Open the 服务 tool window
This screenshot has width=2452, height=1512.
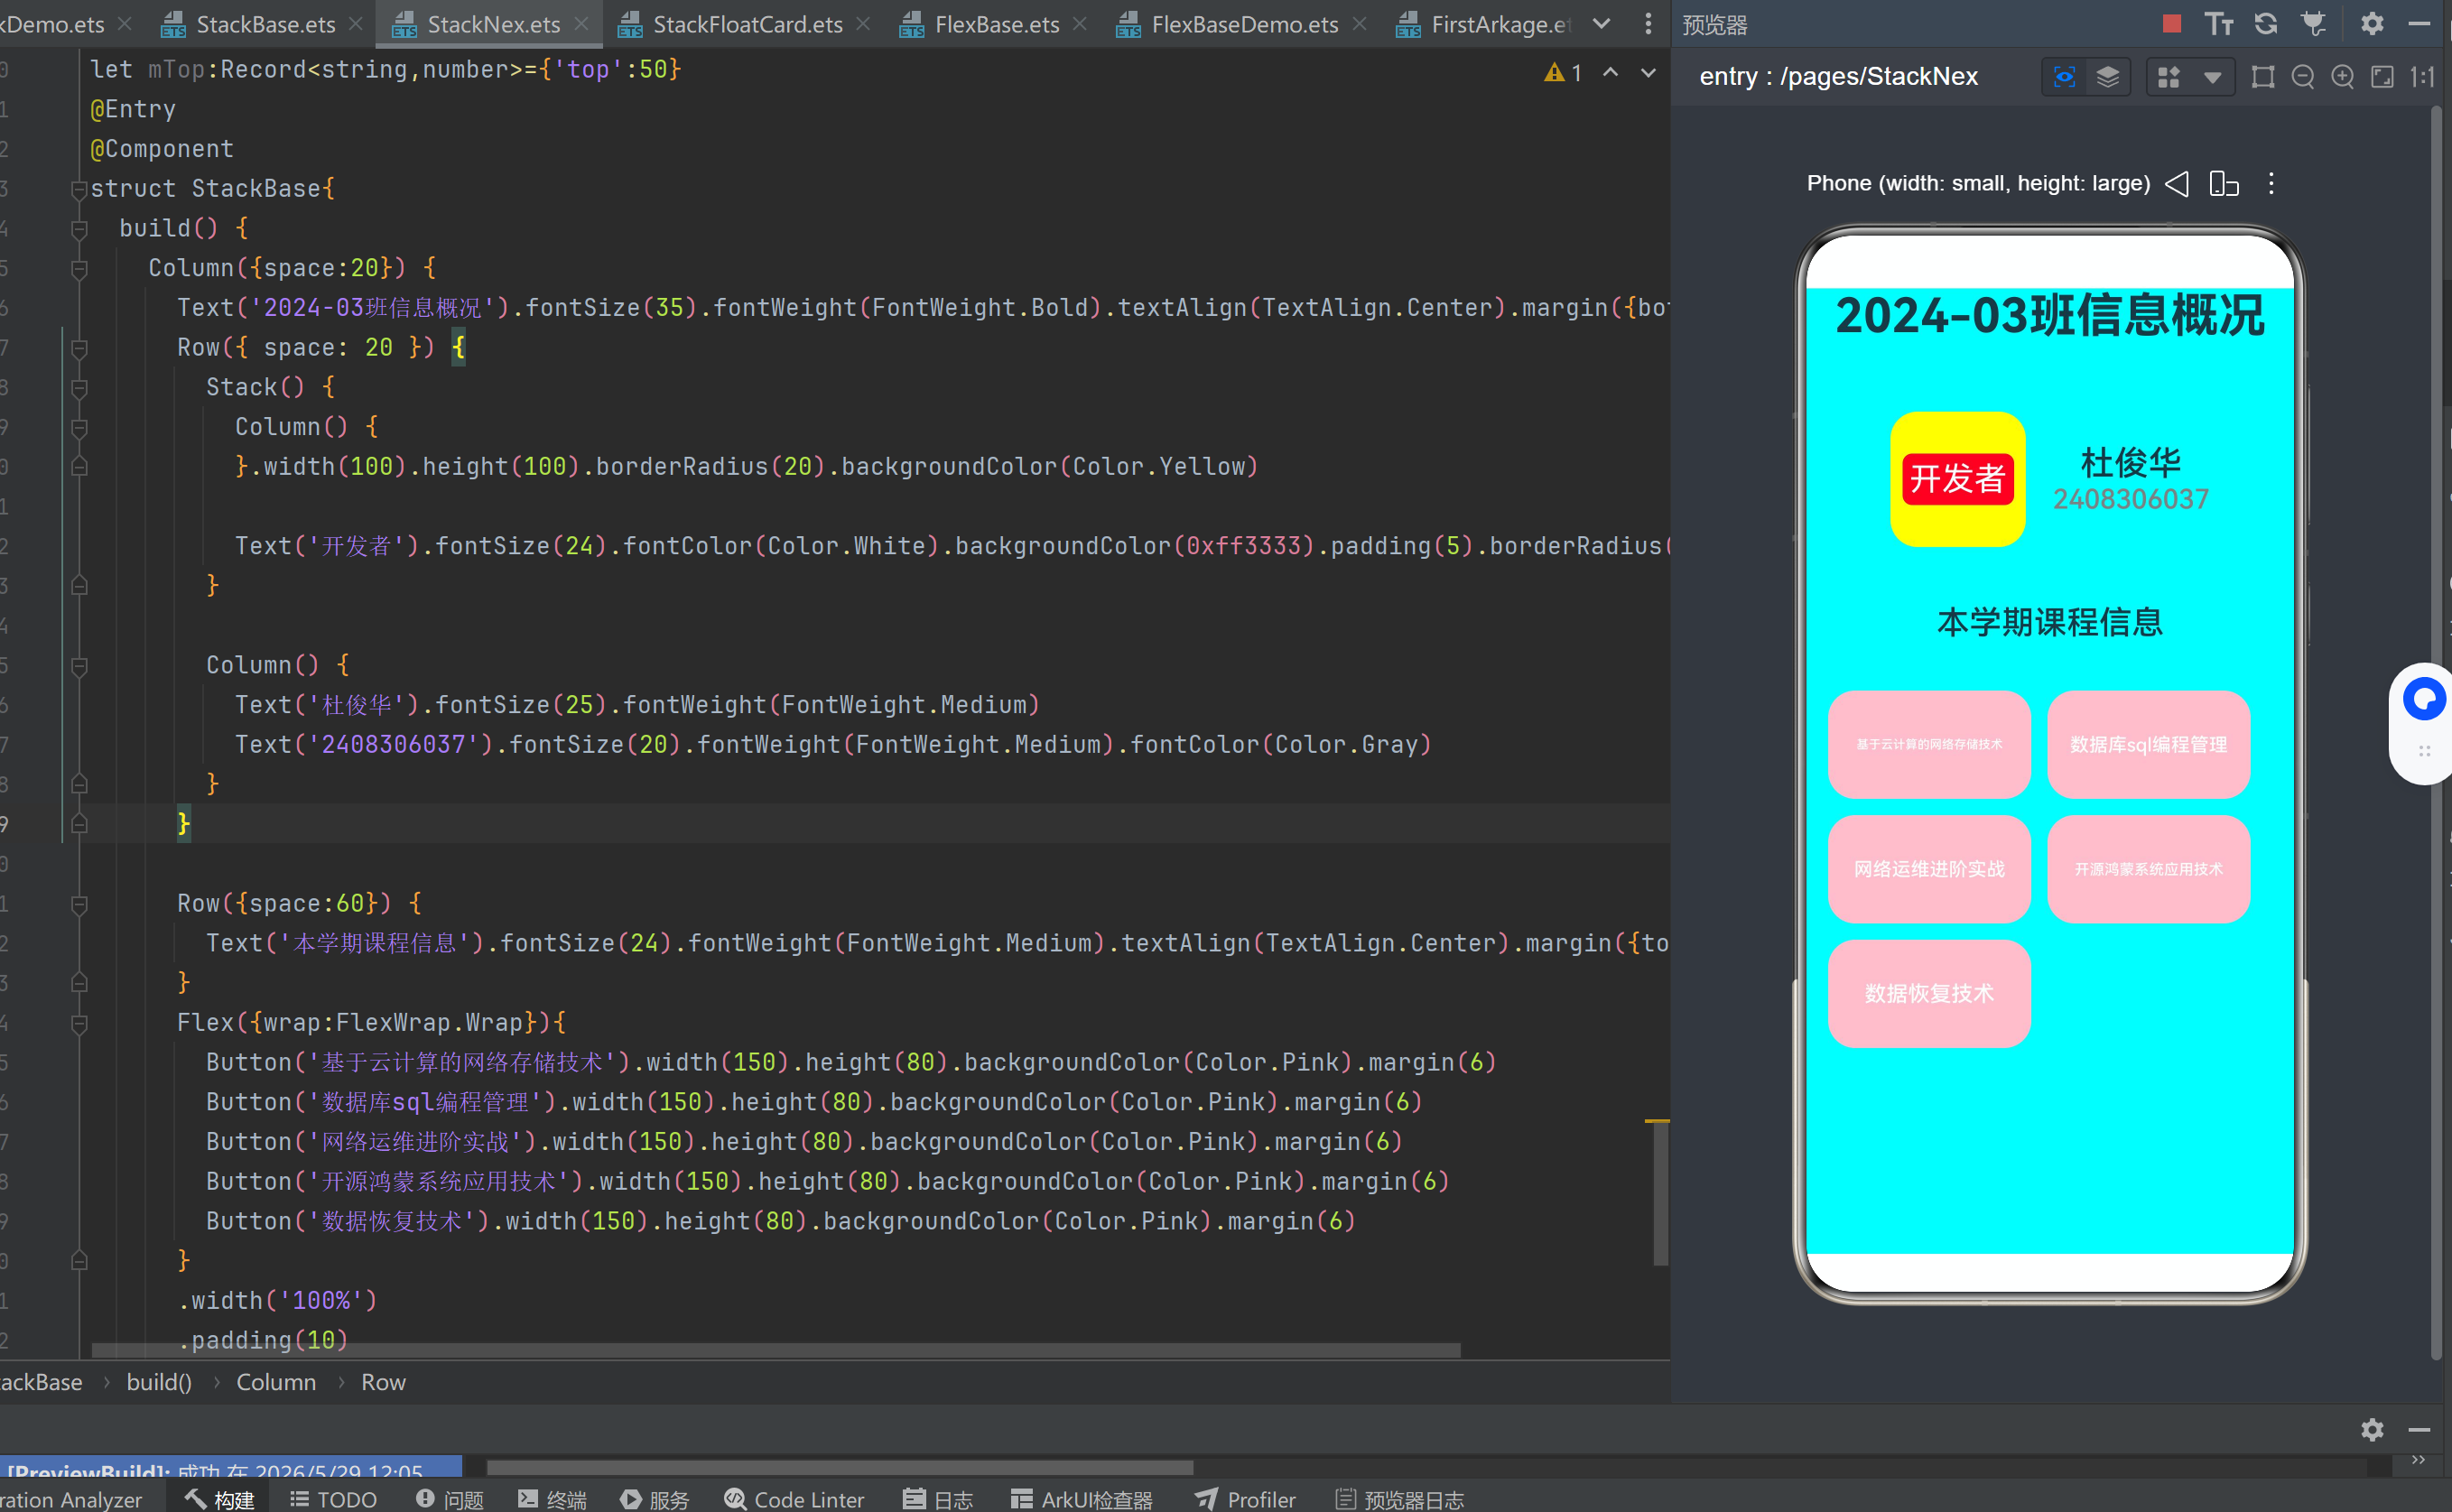point(655,1499)
